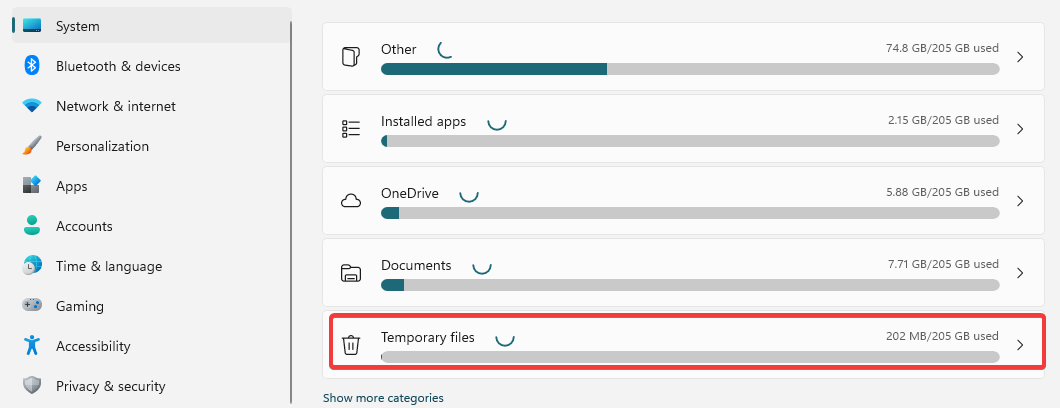Expand the Documents storage chevron
The image size is (1060, 408).
[1021, 273]
